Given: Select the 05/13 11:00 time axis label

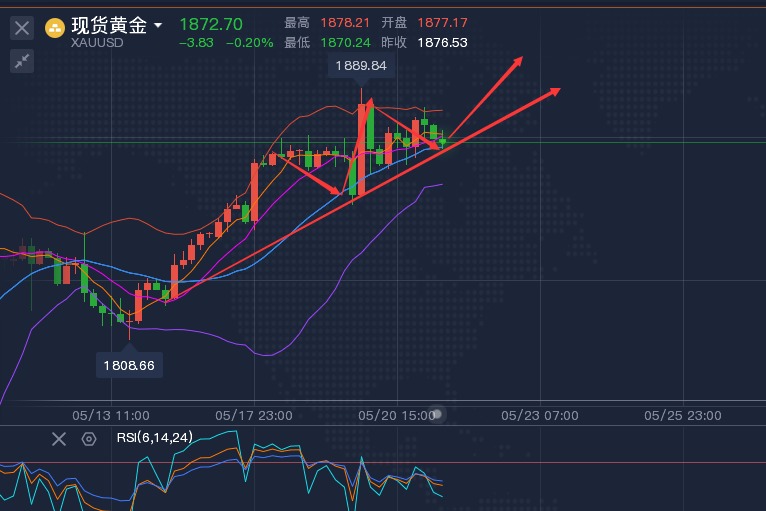Looking at the screenshot, I should pos(112,415).
